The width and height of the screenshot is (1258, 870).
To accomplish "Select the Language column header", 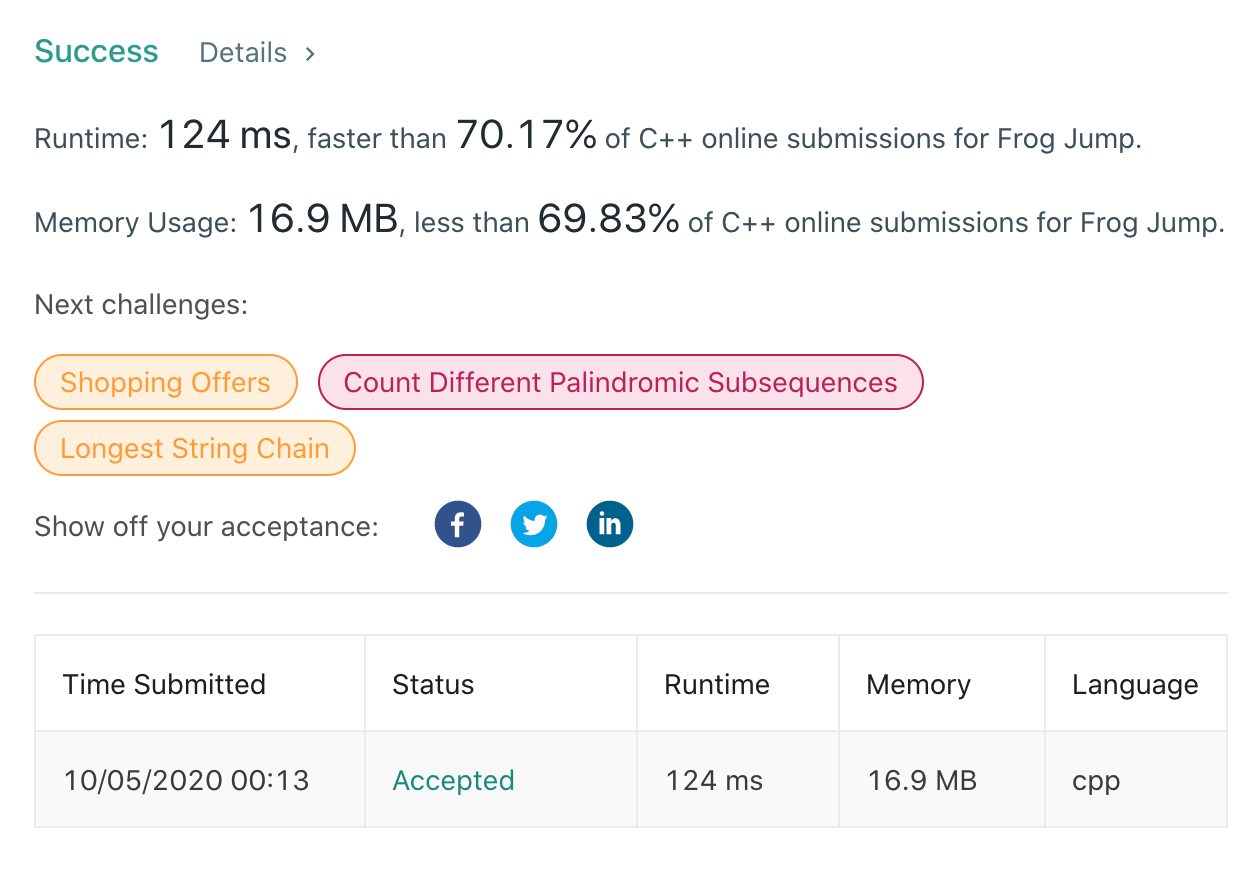I will [1135, 684].
